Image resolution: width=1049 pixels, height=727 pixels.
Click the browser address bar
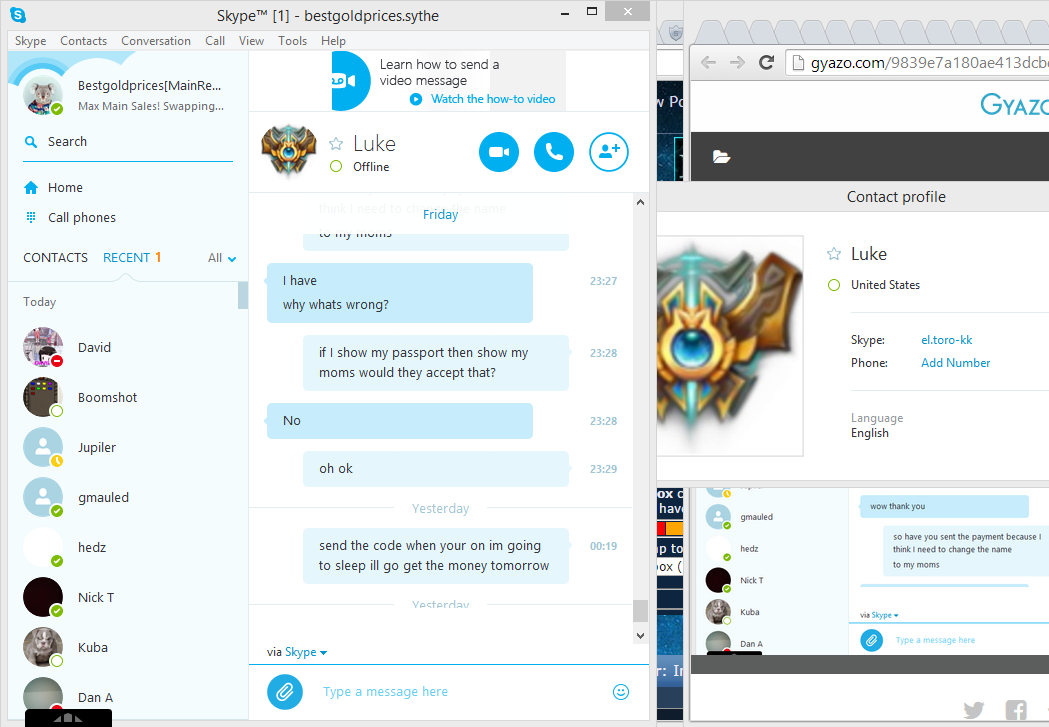pos(917,63)
